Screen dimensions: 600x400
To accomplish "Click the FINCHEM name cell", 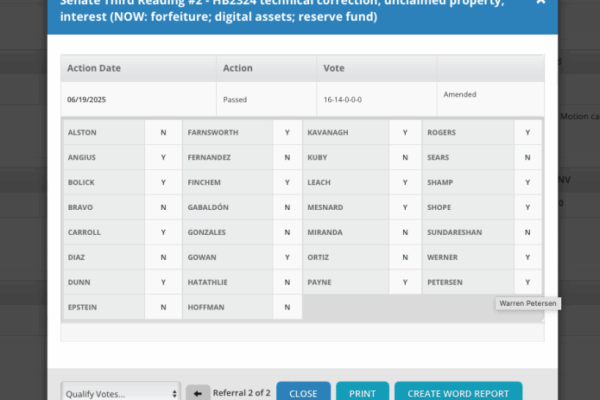I will click(x=228, y=182).
